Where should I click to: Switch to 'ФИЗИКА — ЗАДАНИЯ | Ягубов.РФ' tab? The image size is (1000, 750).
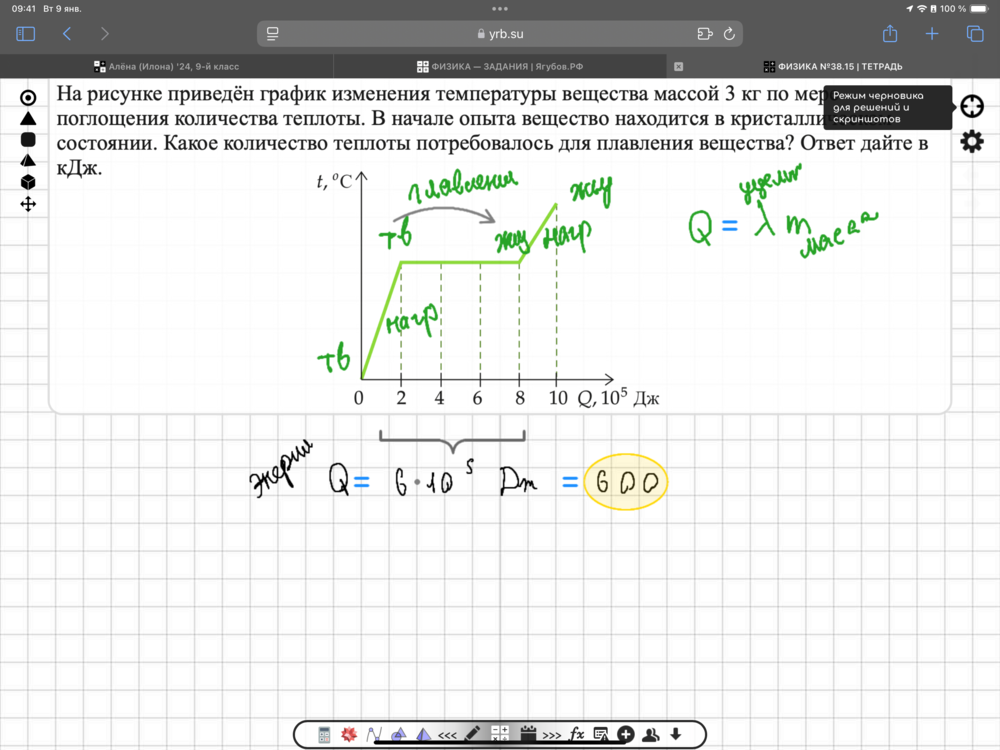500,67
